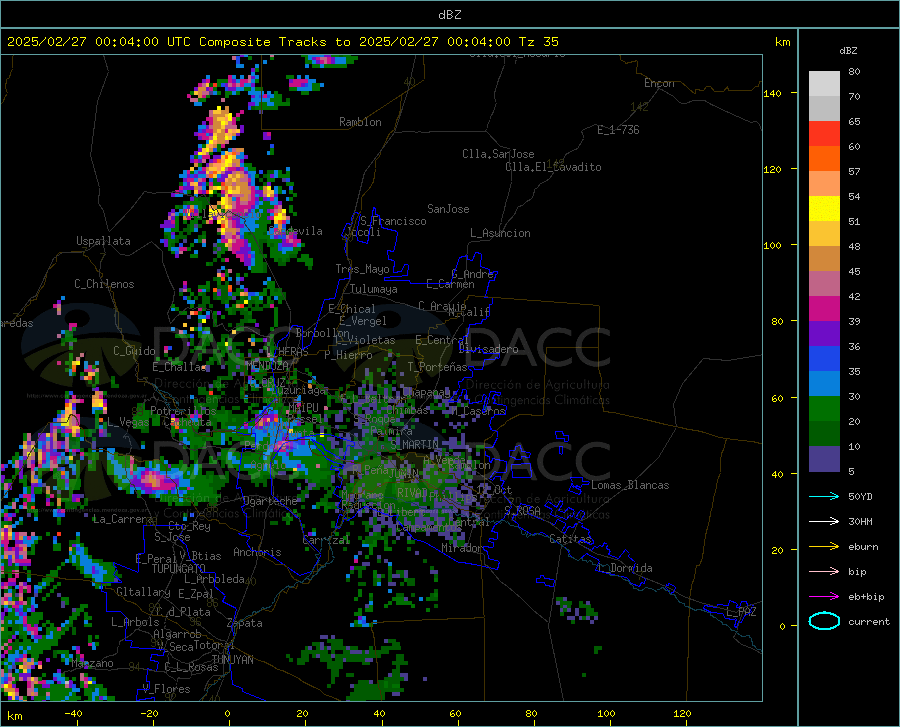Image resolution: width=900 pixels, height=727 pixels.
Task: Pick the bright yellow swatch in dBZ legend
Action: pos(824,209)
